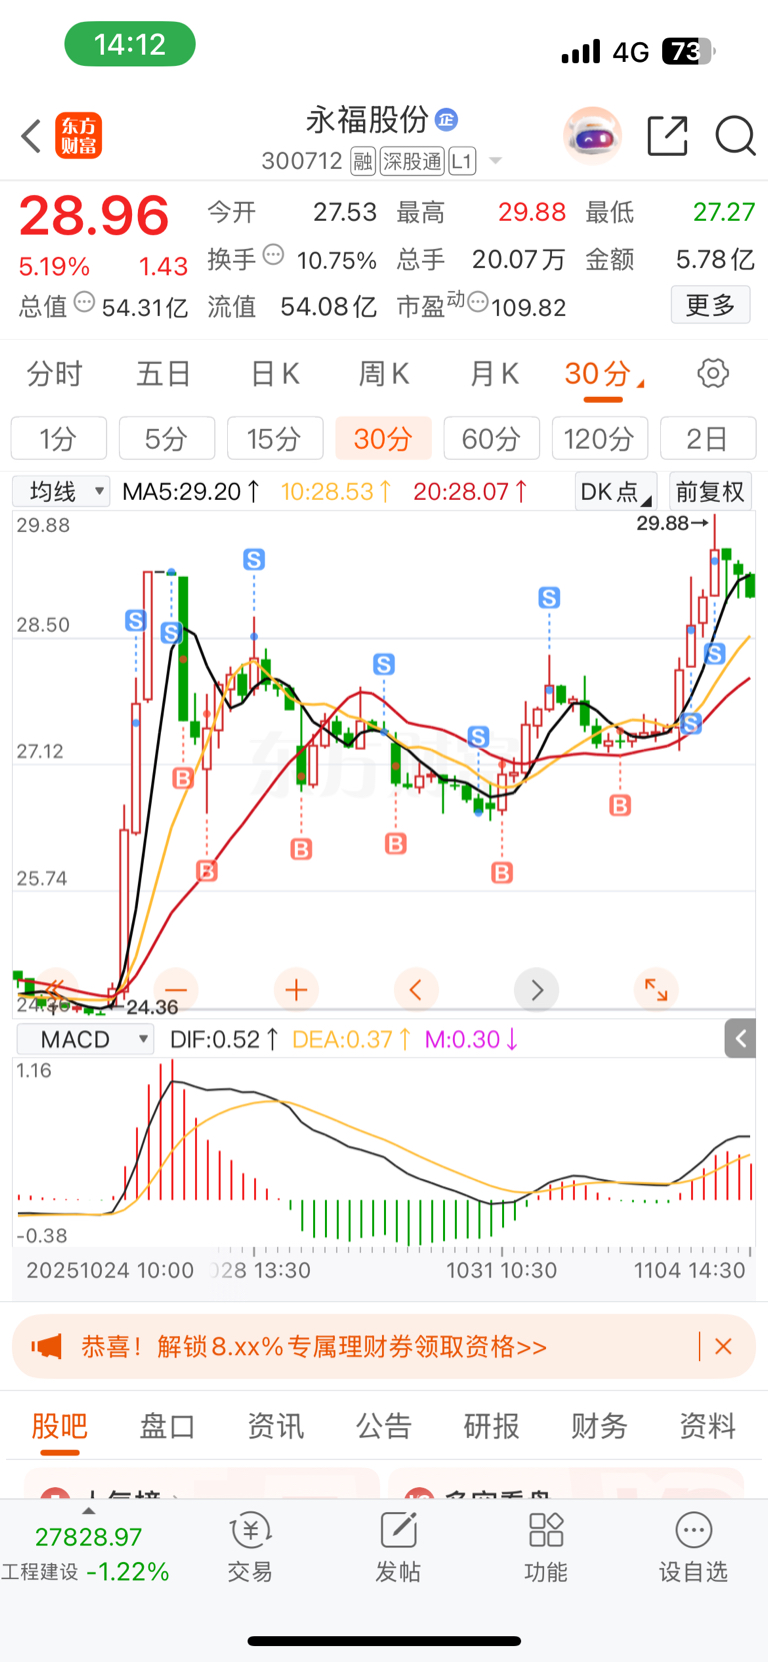Screen dimensions: 768x1663
Task: Open chart settings gear icon
Action: click(713, 374)
